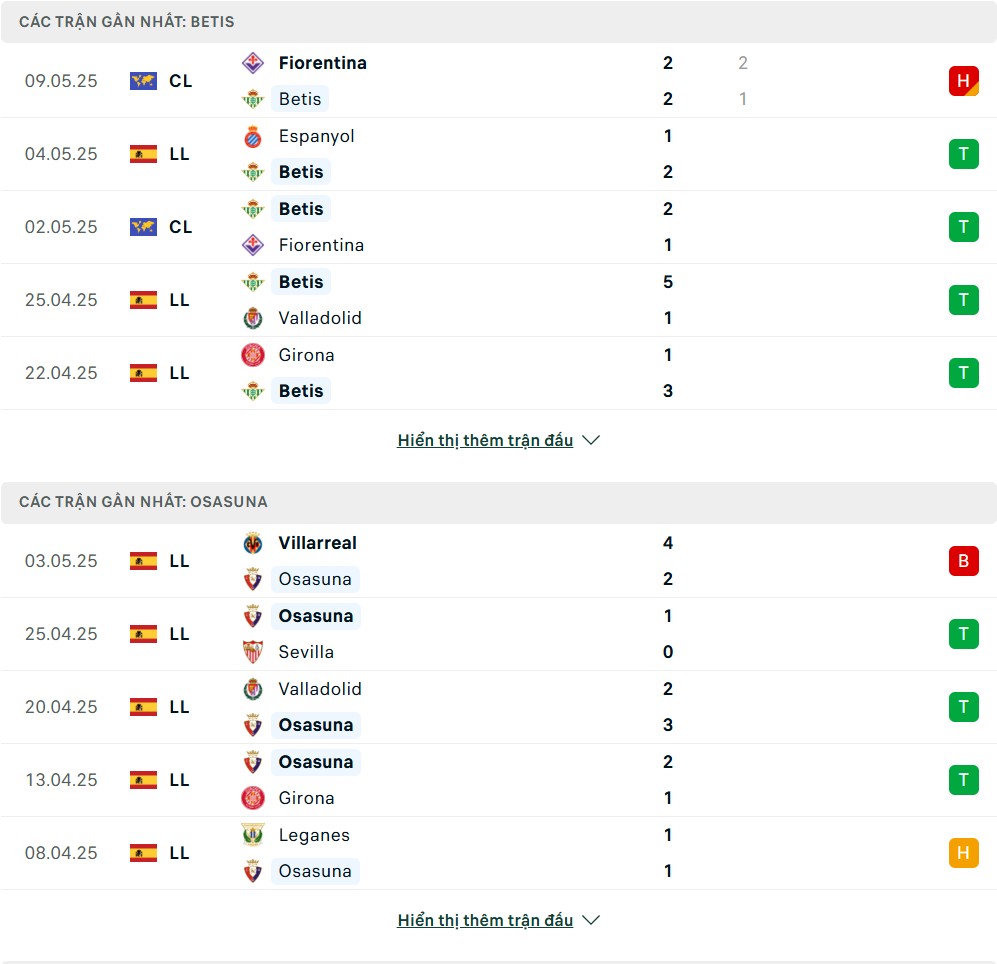Open the Betis vs Valladolid 5-1 match row
The width and height of the screenshot is (997, 964).
pos(498,300)
